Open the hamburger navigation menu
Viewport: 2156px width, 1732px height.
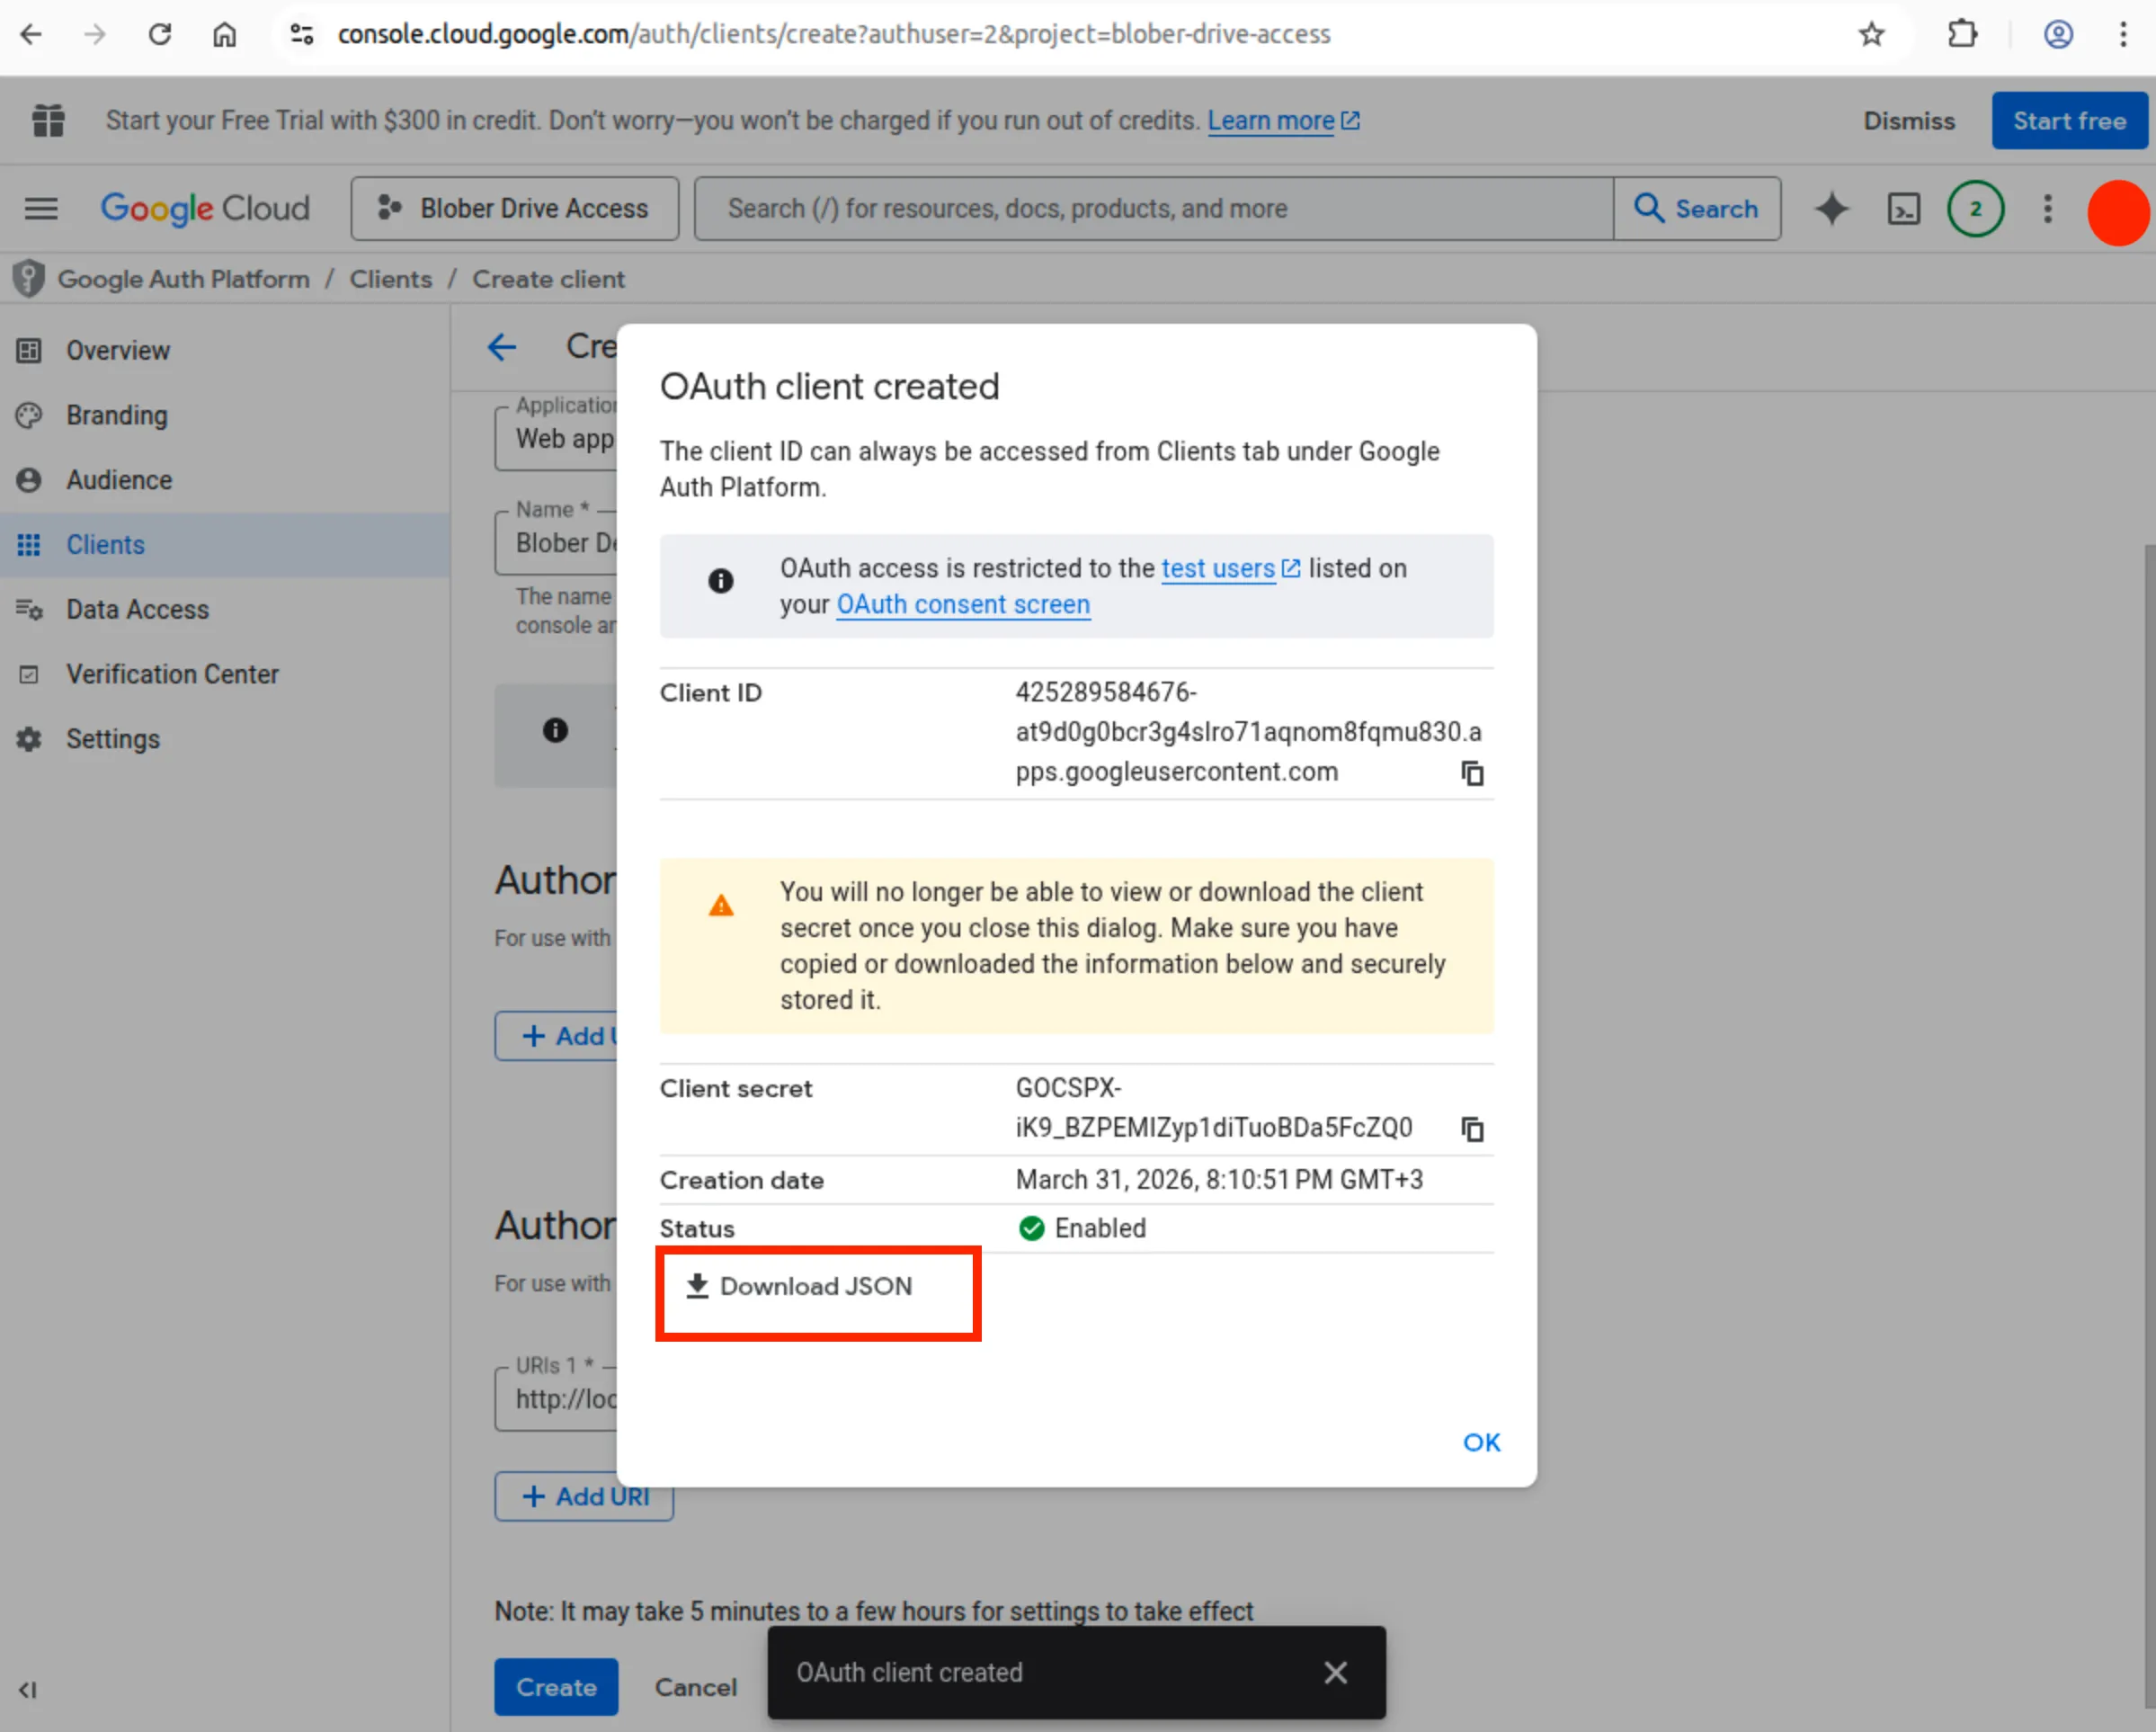[x=41, y=208]
